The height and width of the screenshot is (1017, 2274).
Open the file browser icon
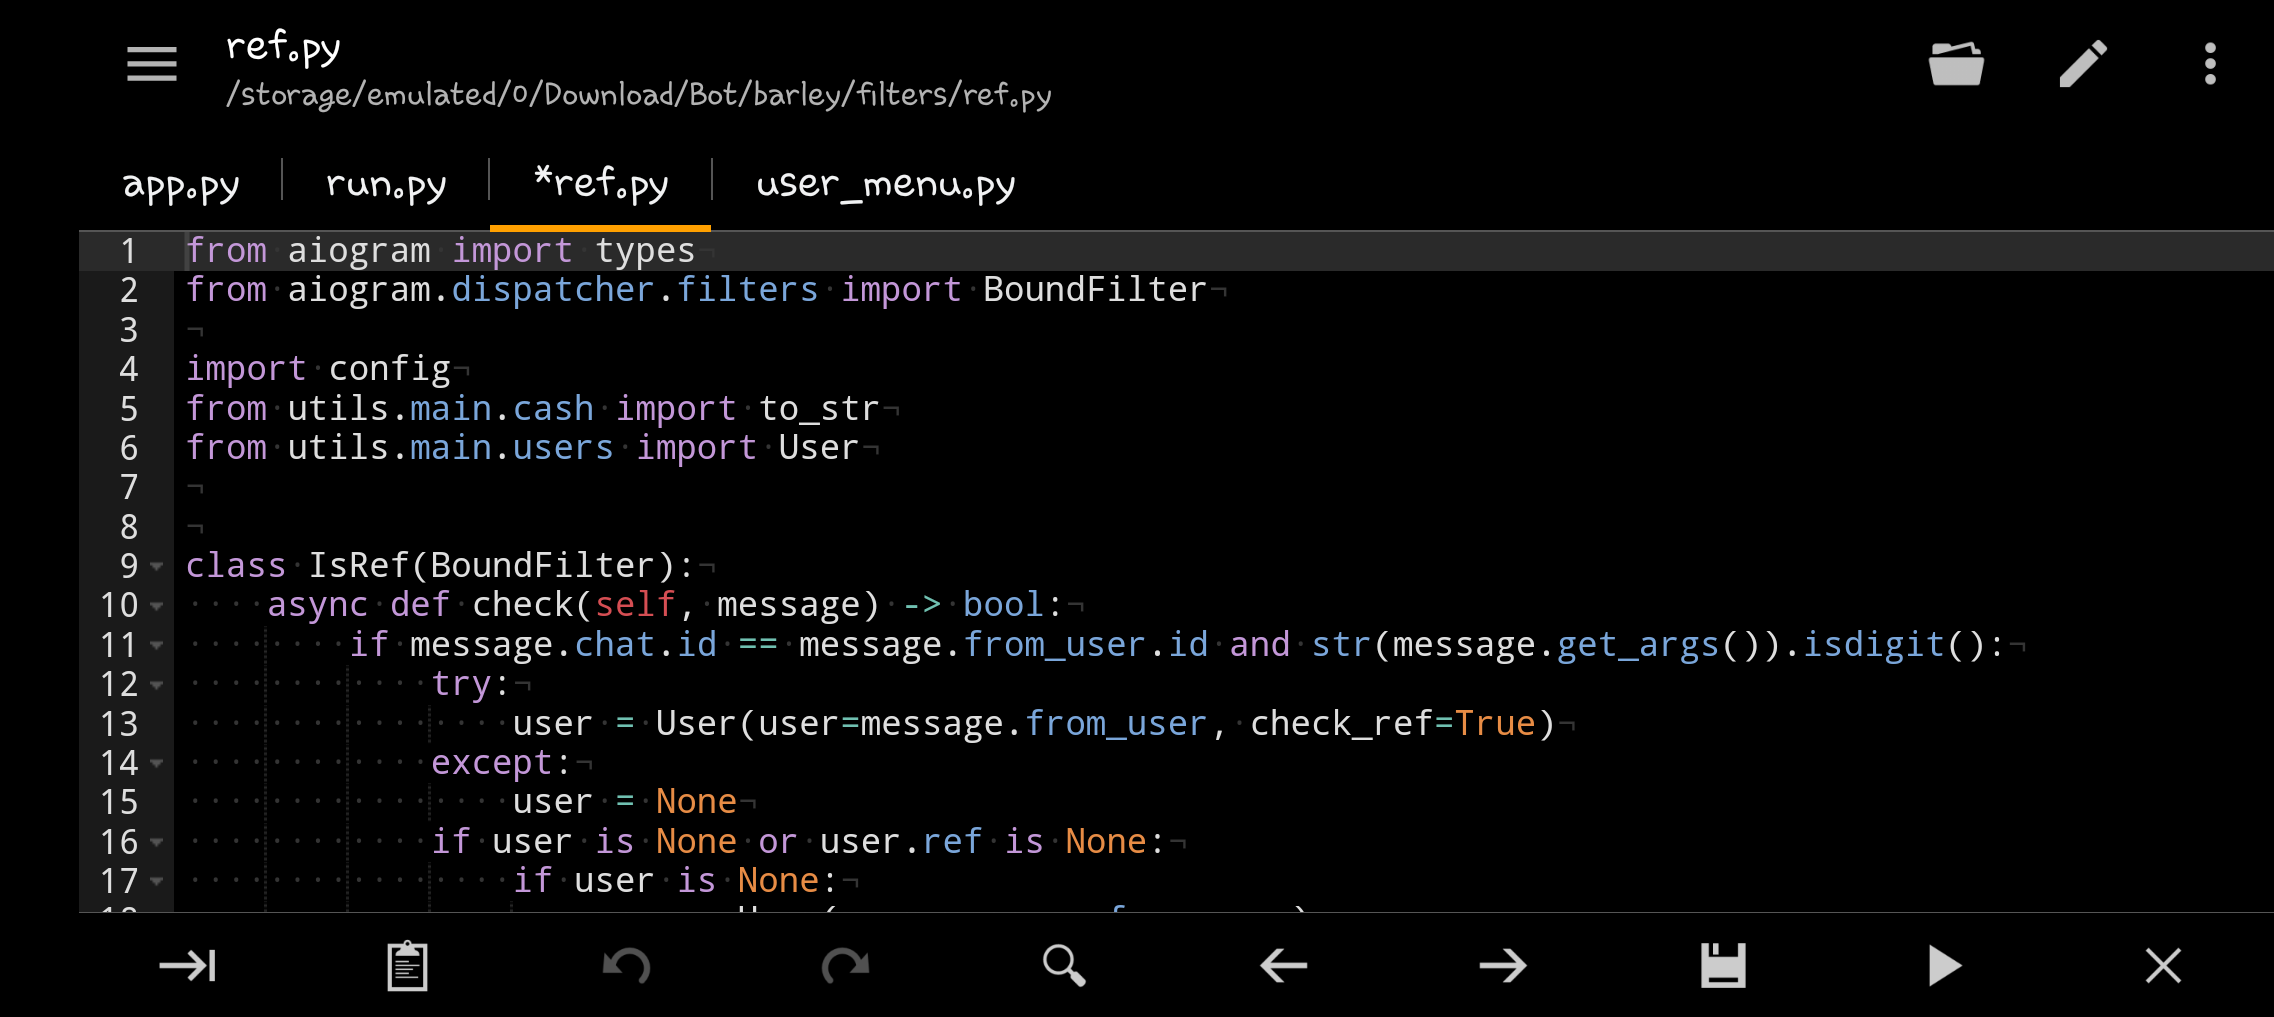click(1956, 62)
